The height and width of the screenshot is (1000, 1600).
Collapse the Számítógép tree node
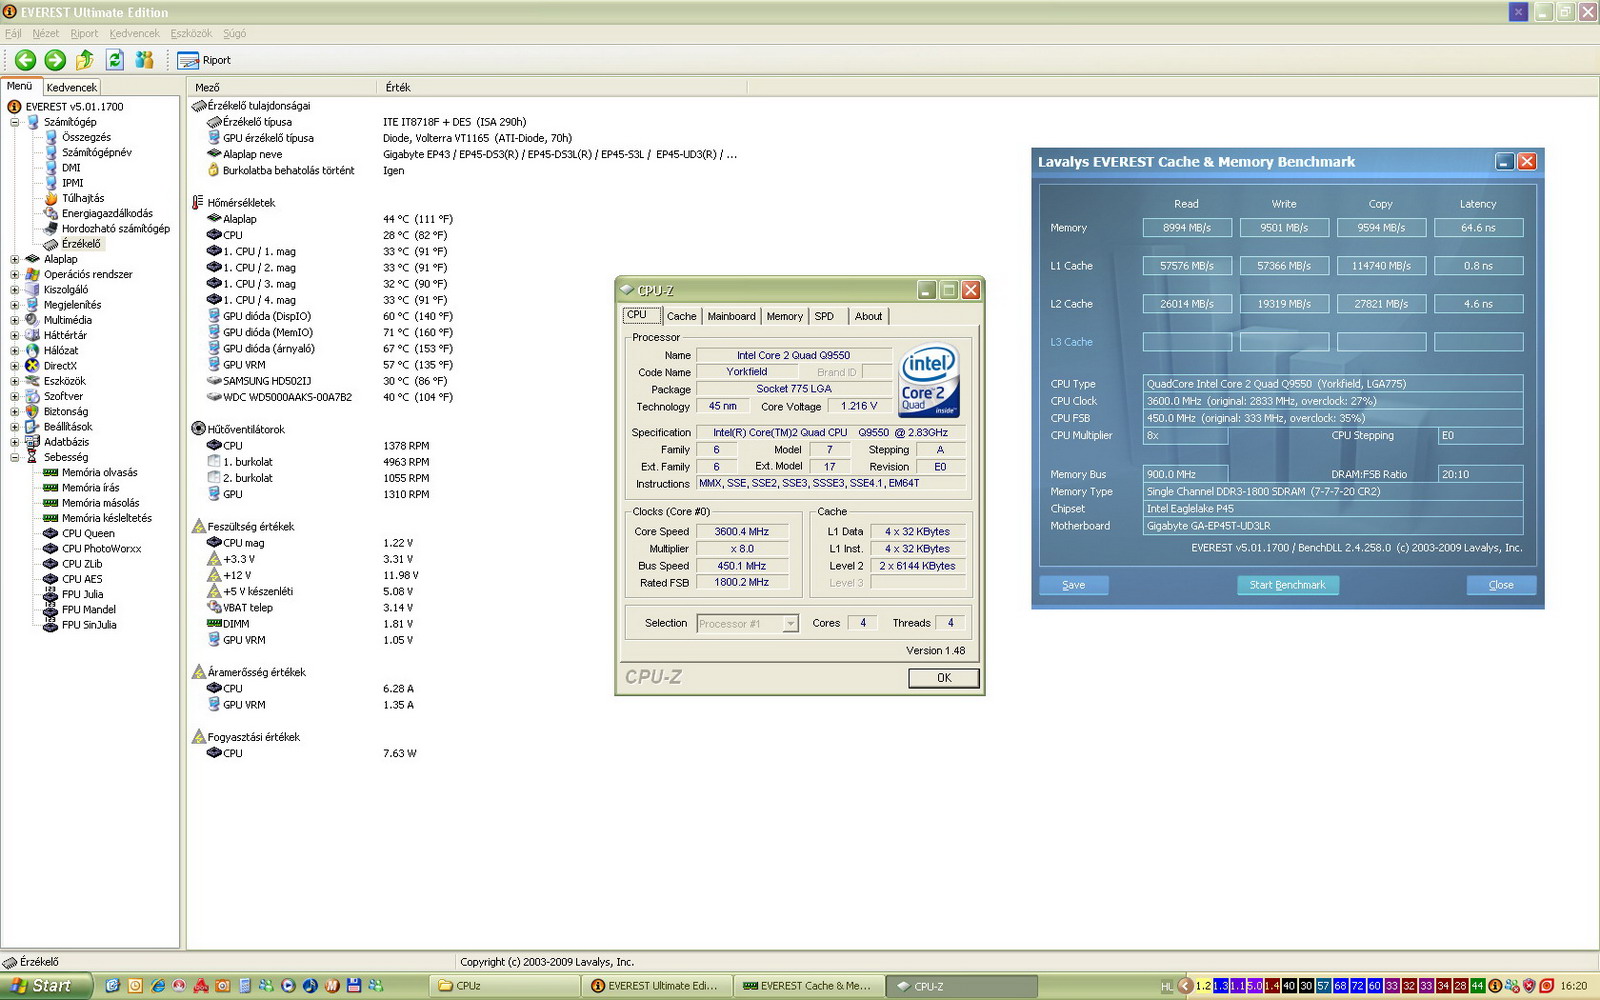(15, 122)
